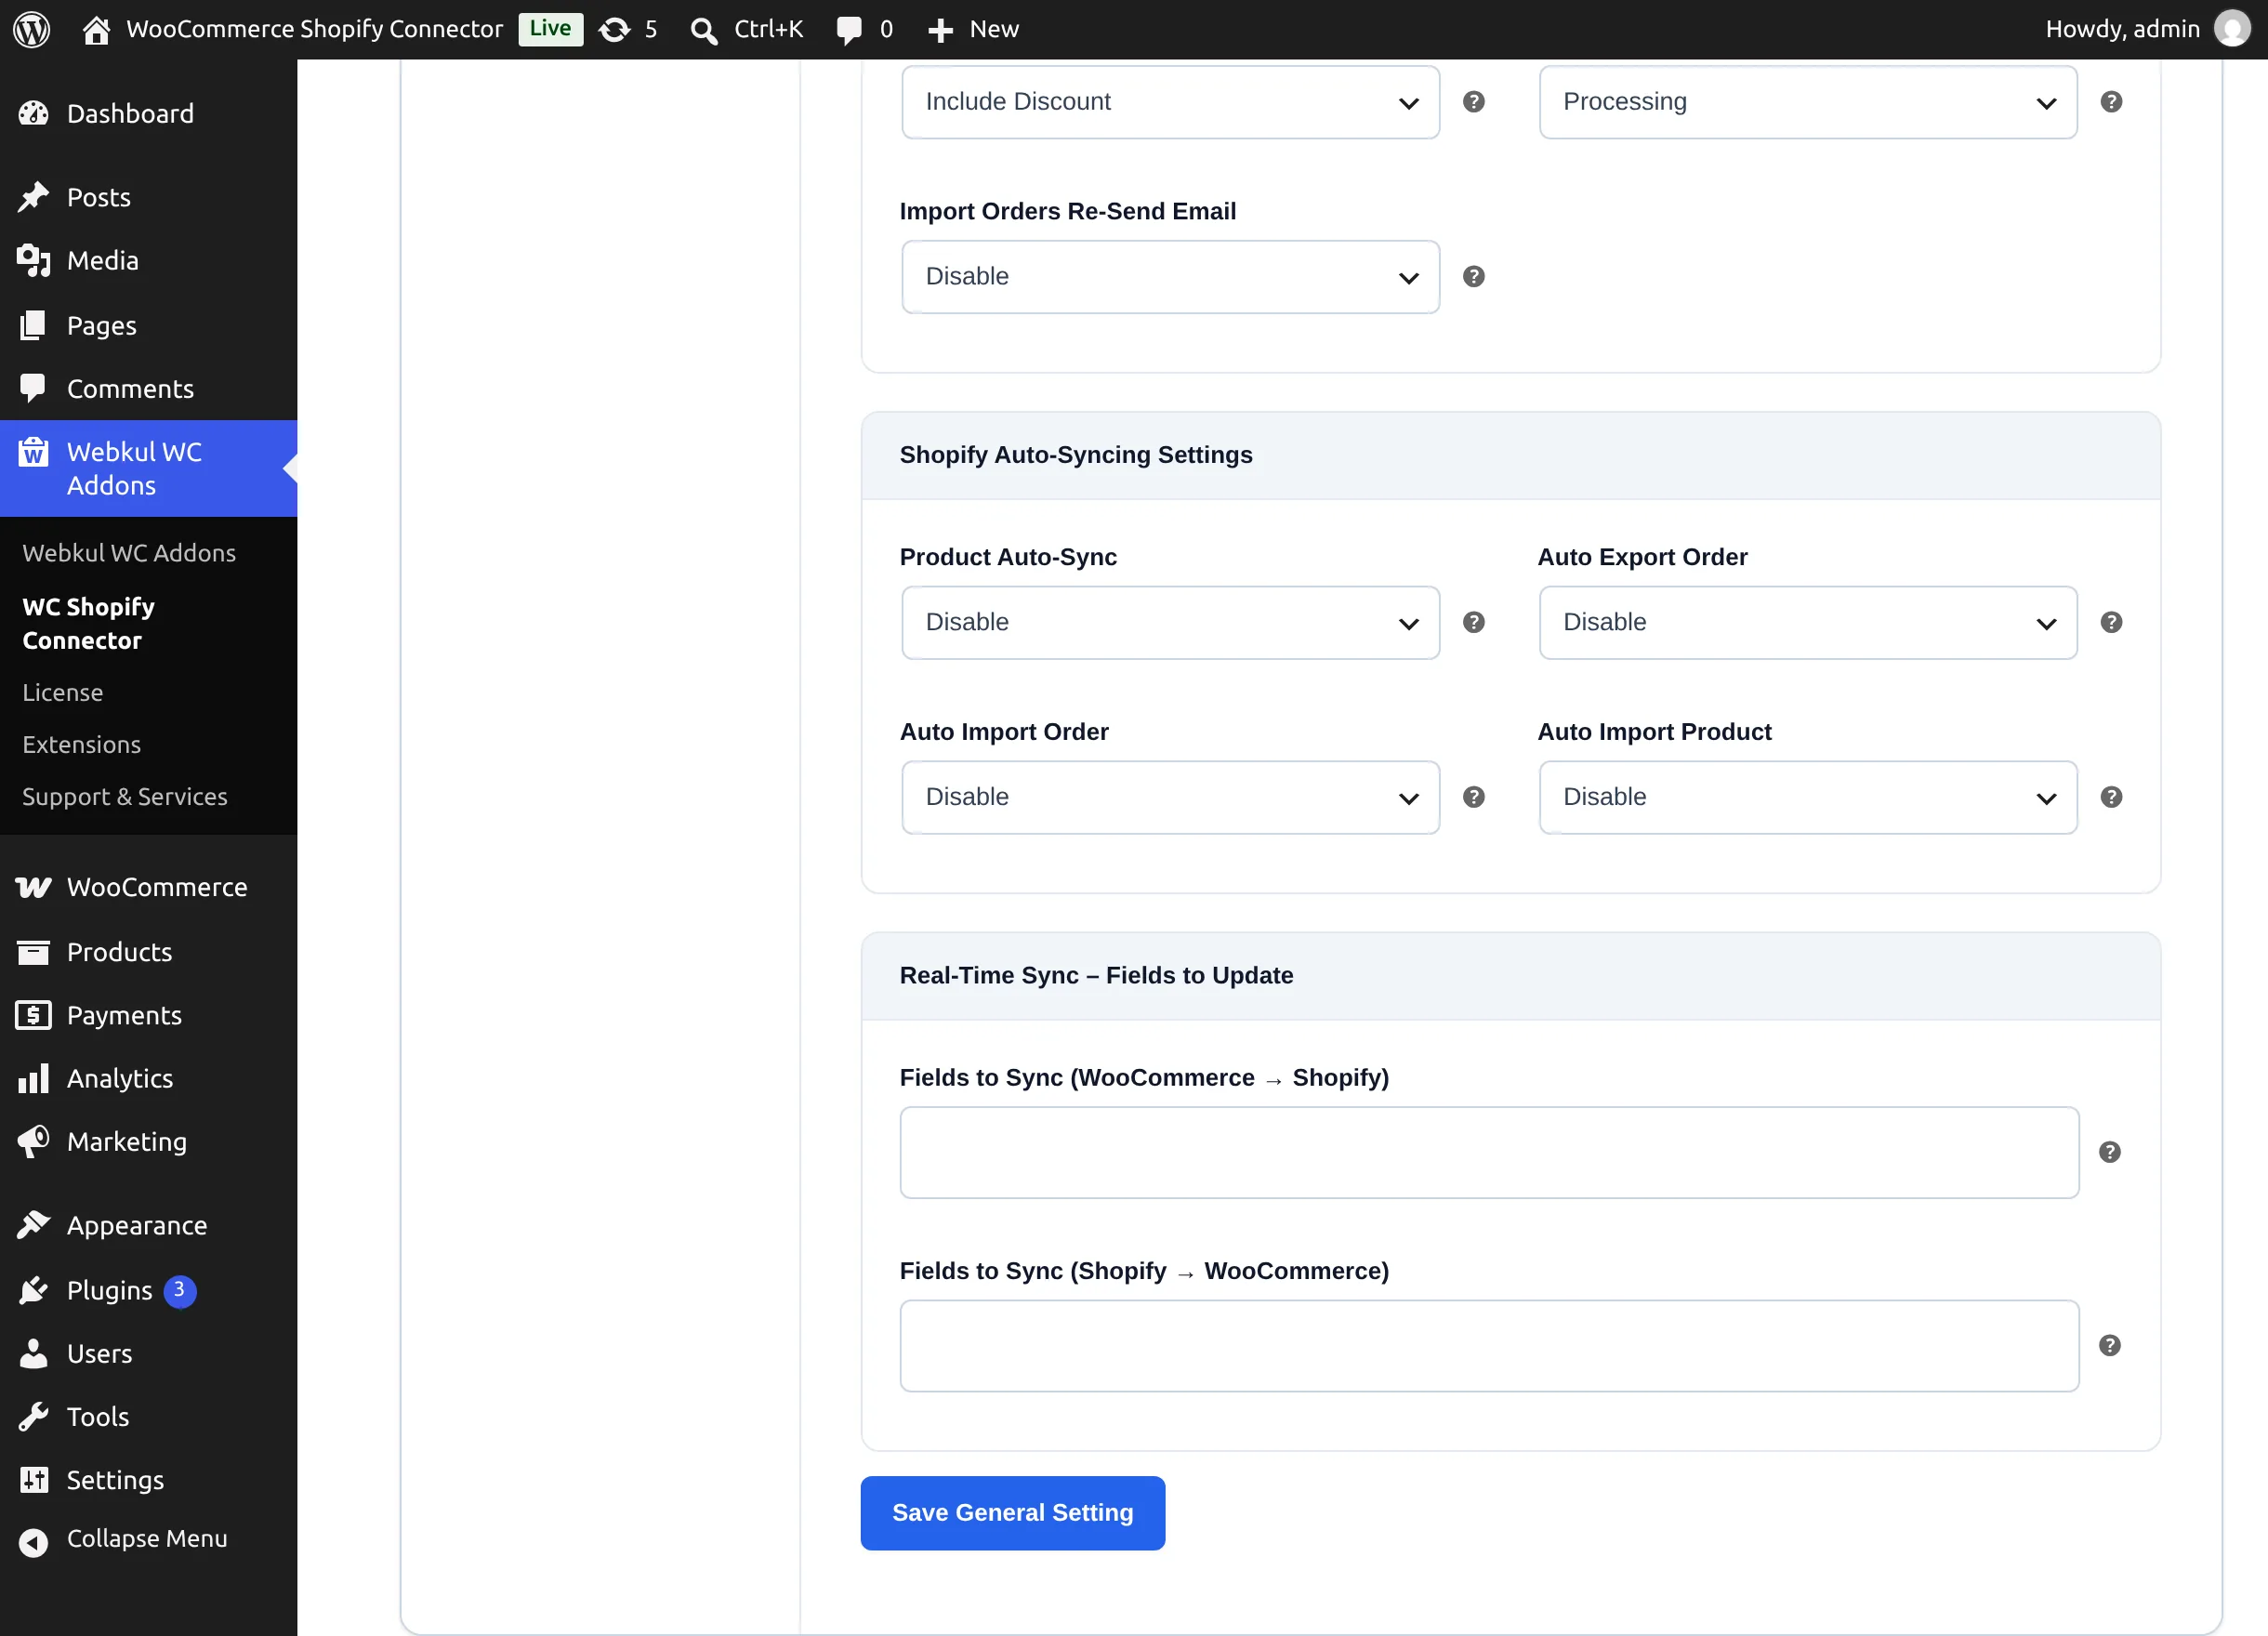The image size is (2268, 1636).
Task: Click the admin avatar icon
Action: click(x=2232, y=29)
